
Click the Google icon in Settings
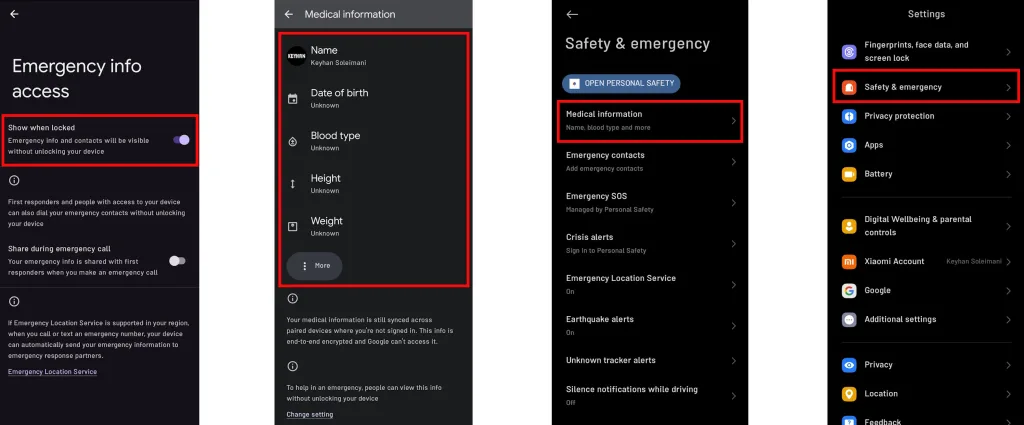click(x=849, y=290)
